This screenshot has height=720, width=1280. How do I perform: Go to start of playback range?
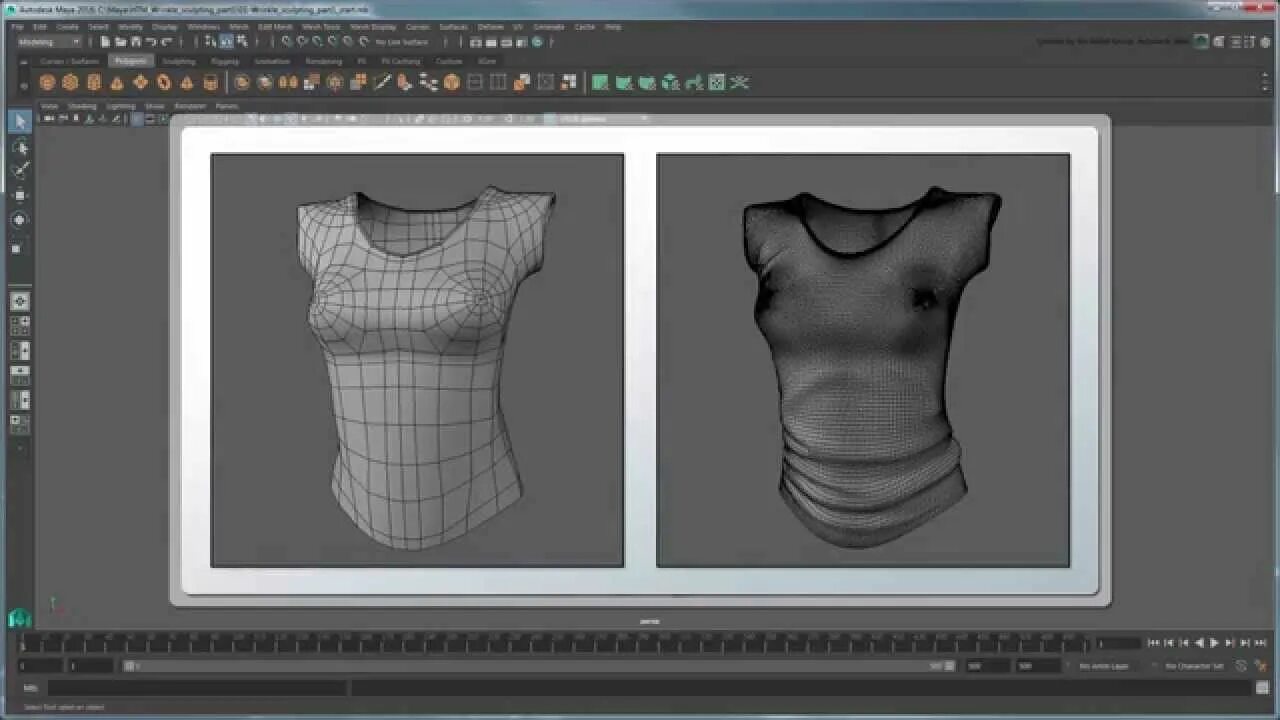pos(1154,643)
